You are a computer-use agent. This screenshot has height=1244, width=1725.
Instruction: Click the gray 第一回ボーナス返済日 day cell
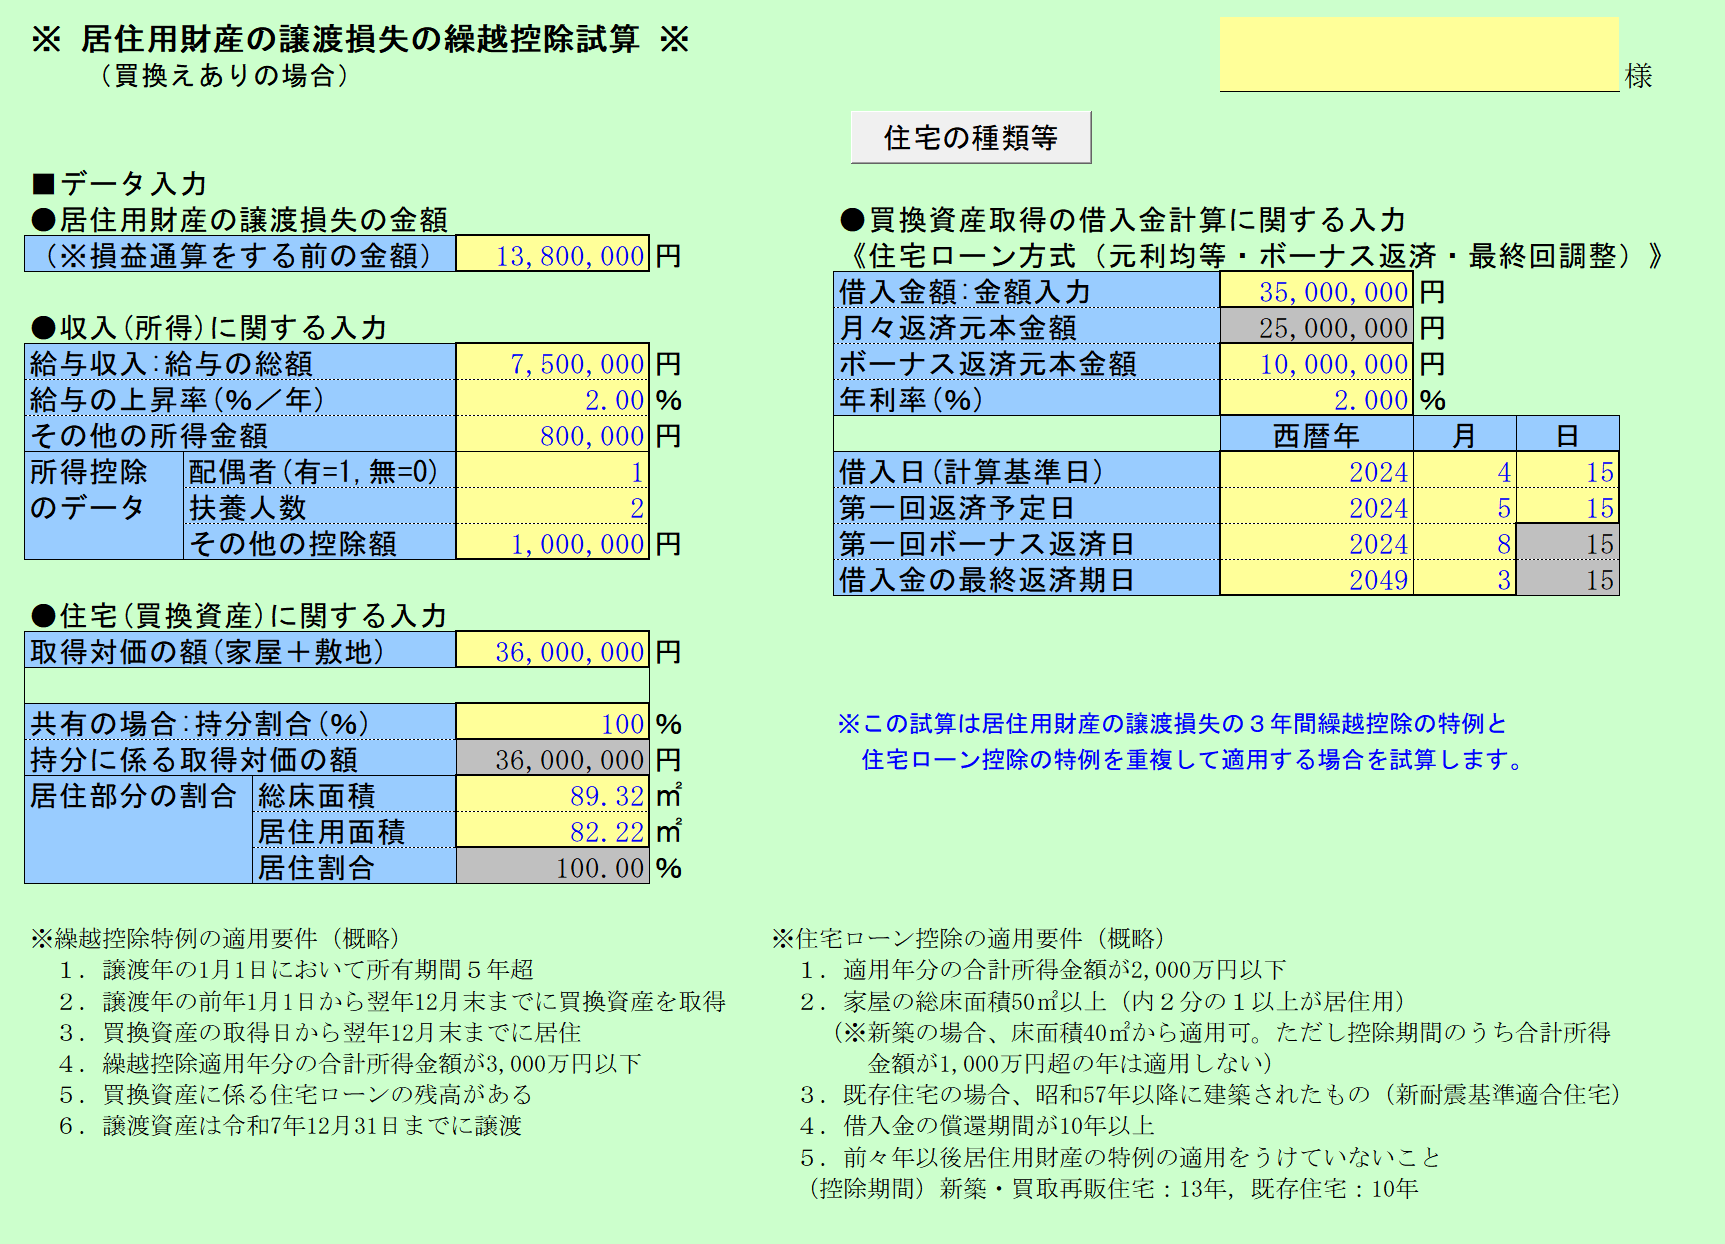point(1567,543)
